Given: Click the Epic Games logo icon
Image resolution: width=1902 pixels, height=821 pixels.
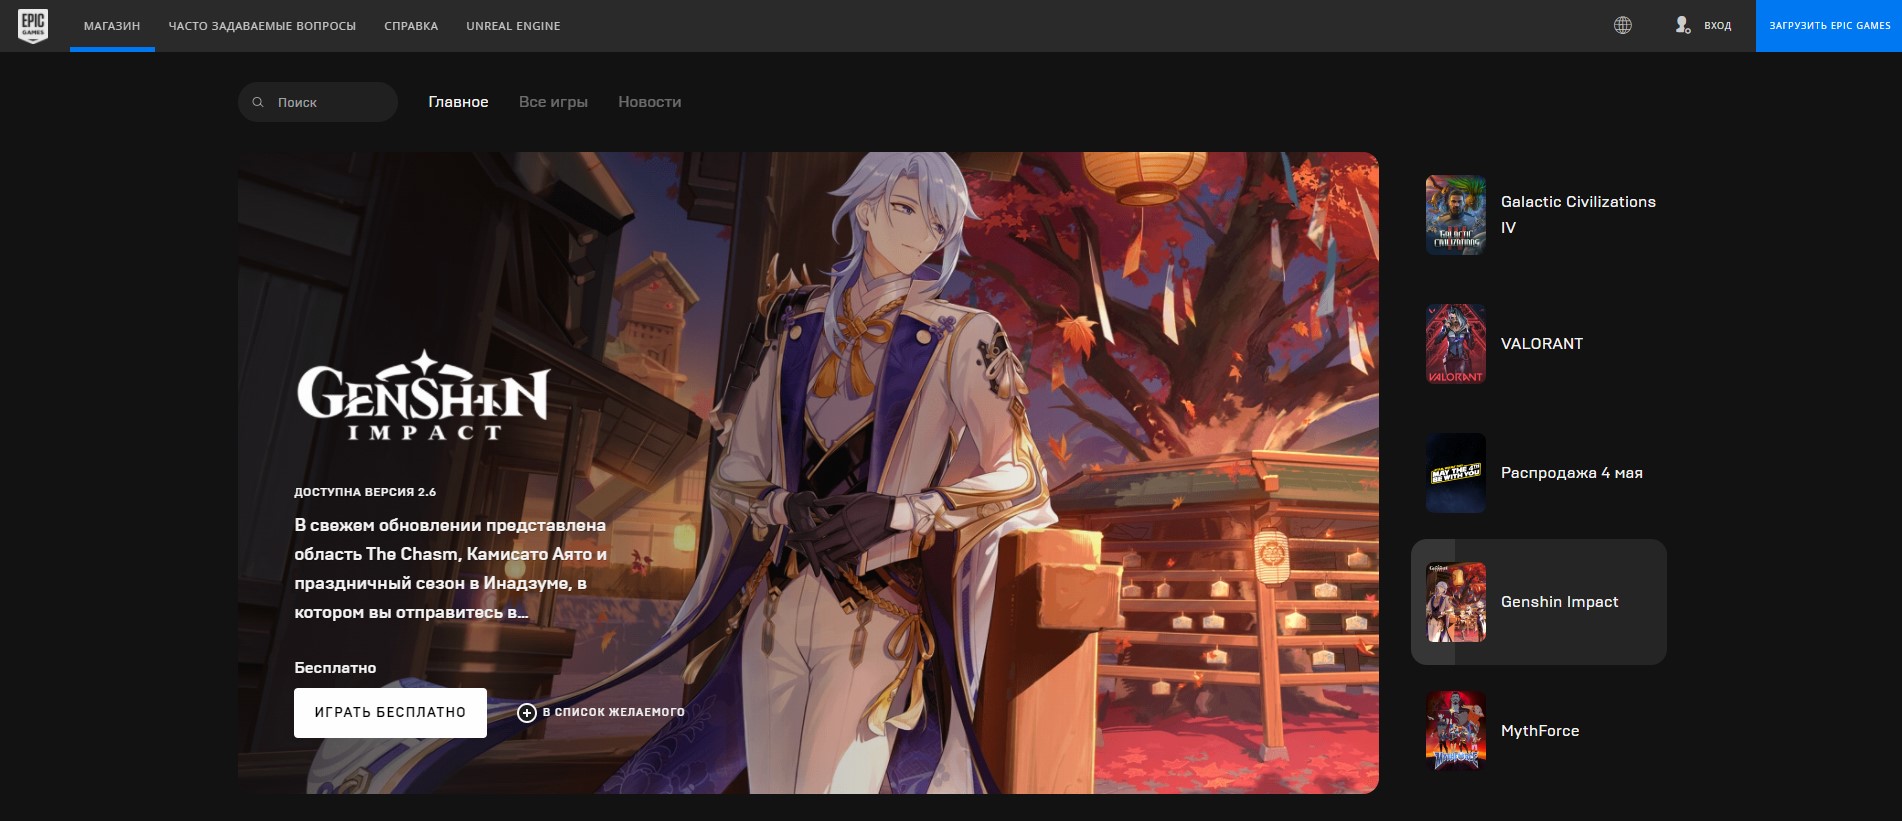Looking at the screenshot, I should (33, 26).
